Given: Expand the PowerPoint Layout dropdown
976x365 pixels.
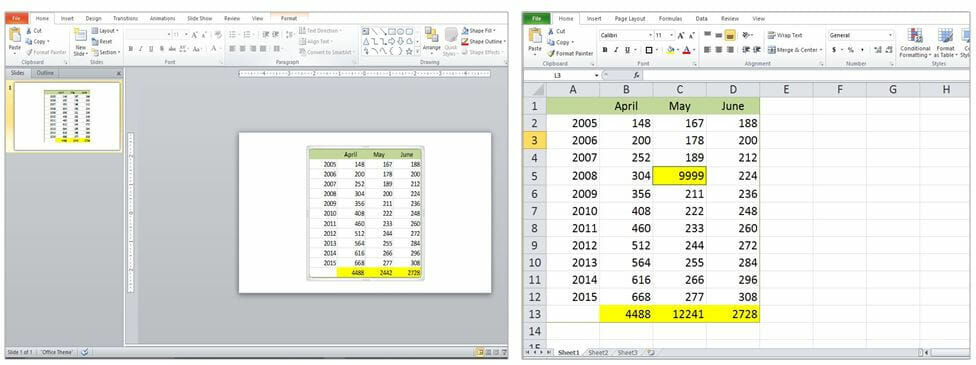Looking at the screenshot, I should [105, 31].
